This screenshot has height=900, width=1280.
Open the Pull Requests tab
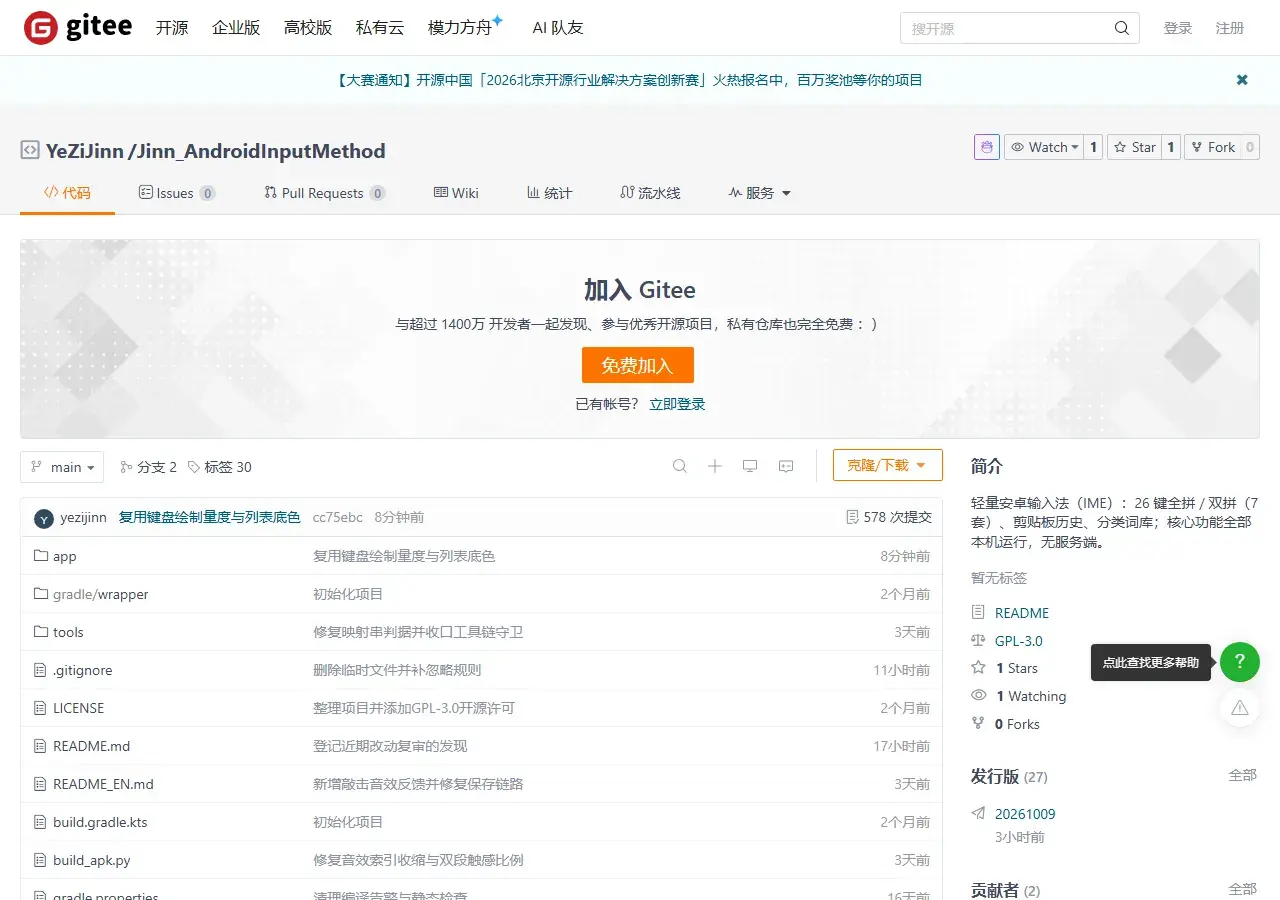(324, 193)
